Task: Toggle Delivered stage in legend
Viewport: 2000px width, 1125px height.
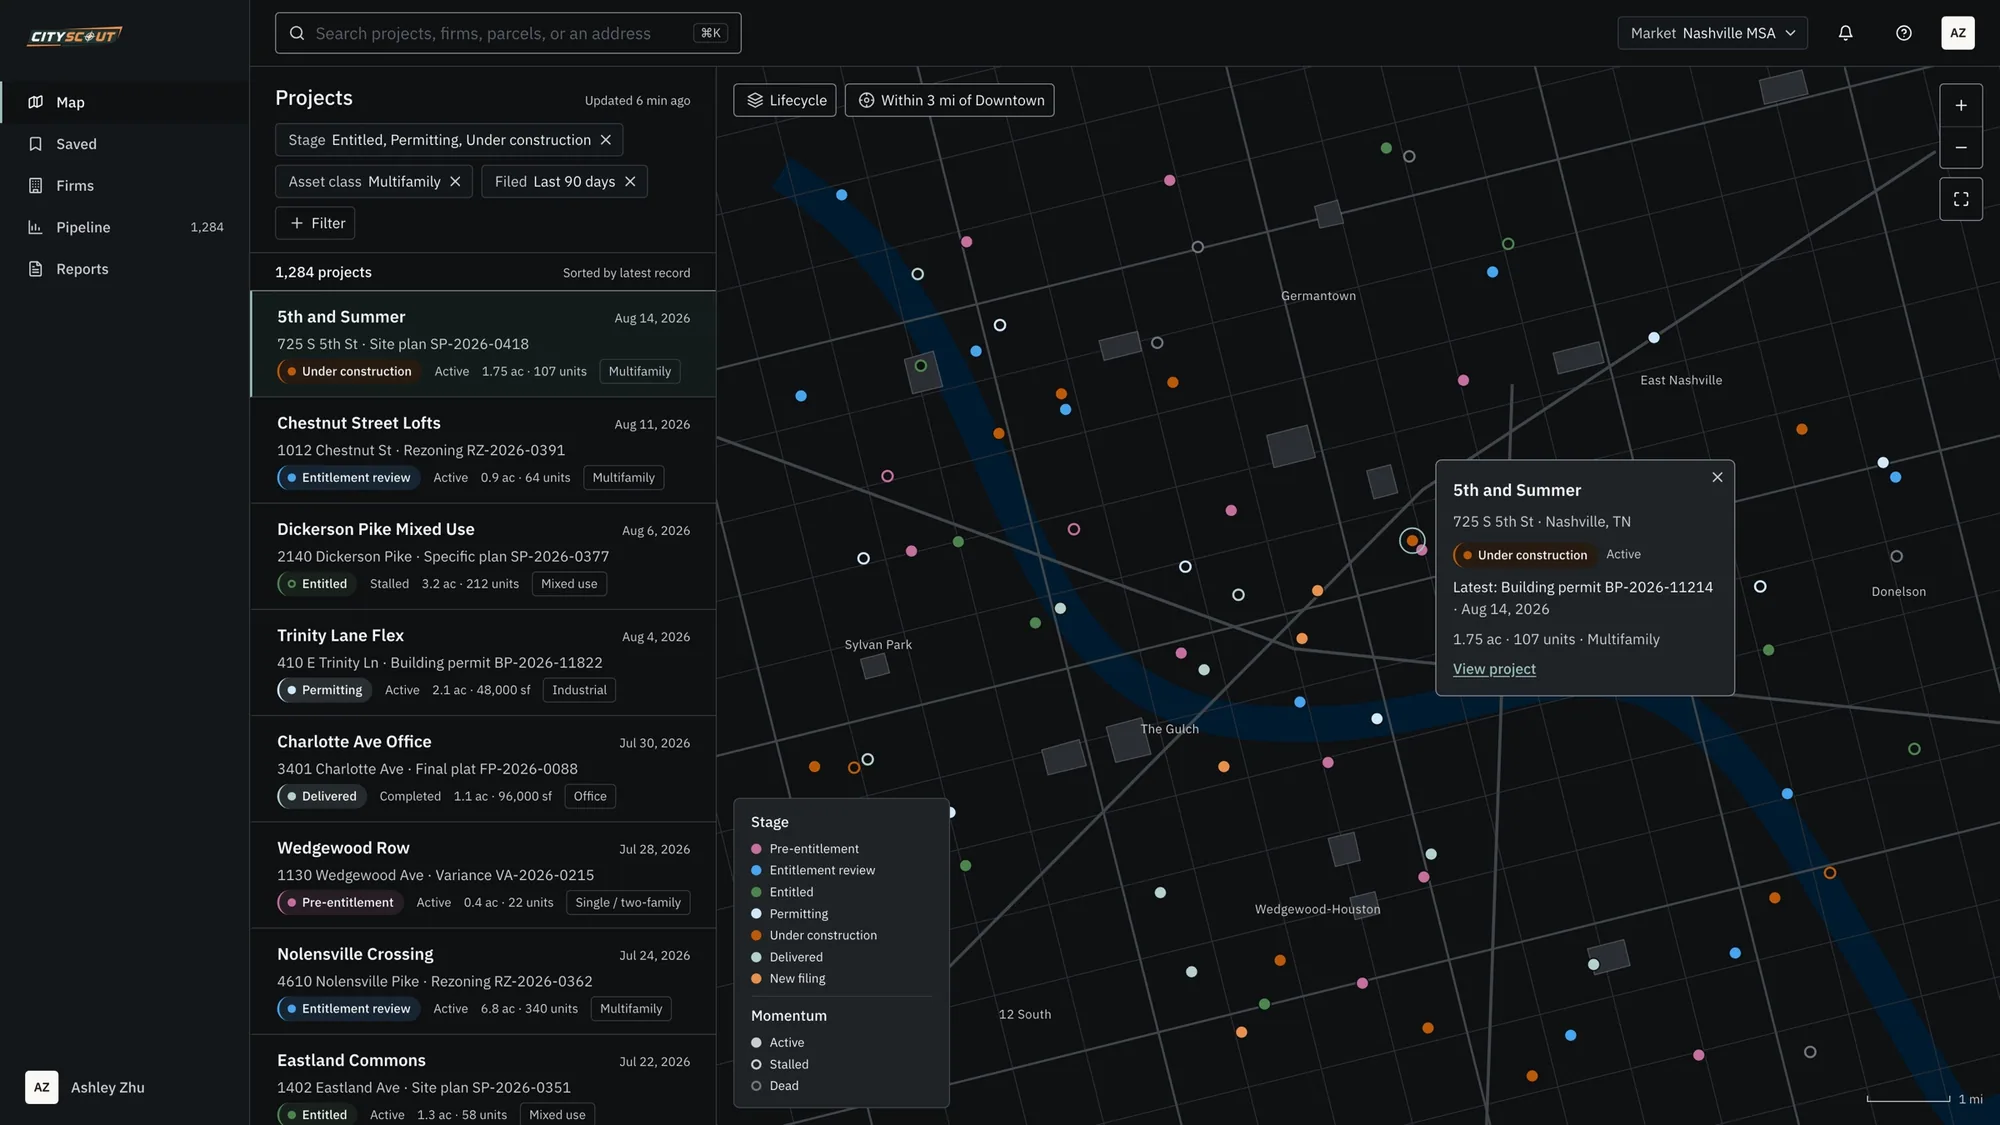Action: pos(787,957)
